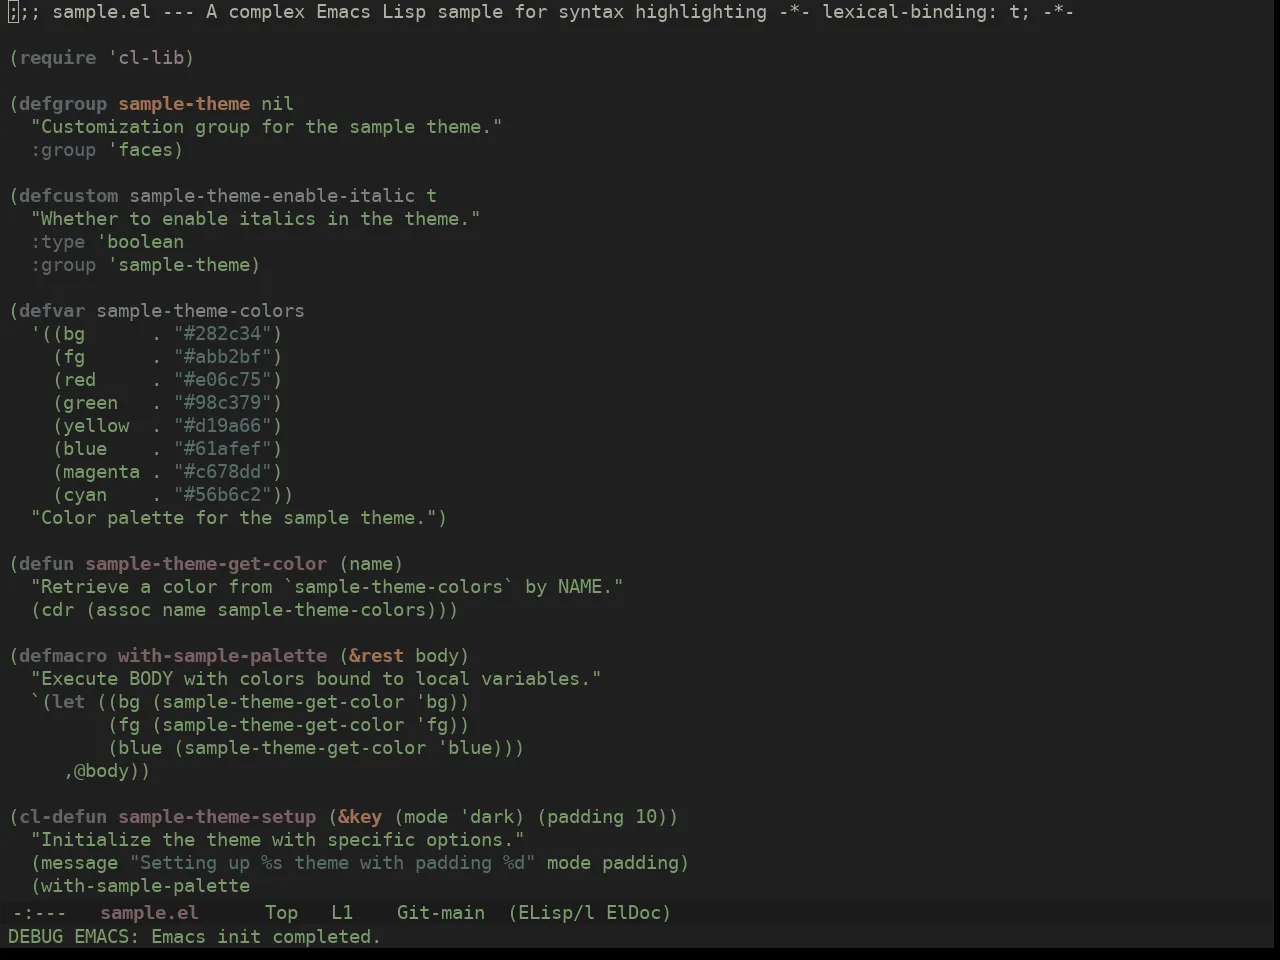
Task: Click docstring "Initialize the theme with specific options."
Action: tap(278, 839)
